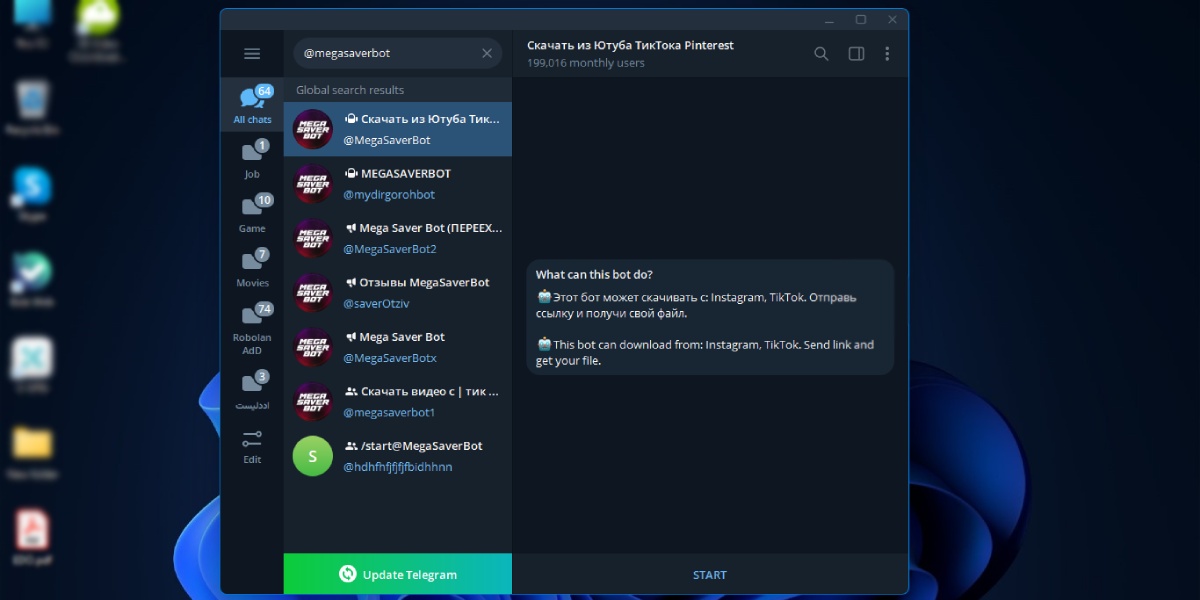This screenshot has width=1200, height=600.
Task: Click avatar of @mydirgorohbot result
Action: [x=313, y=184]
